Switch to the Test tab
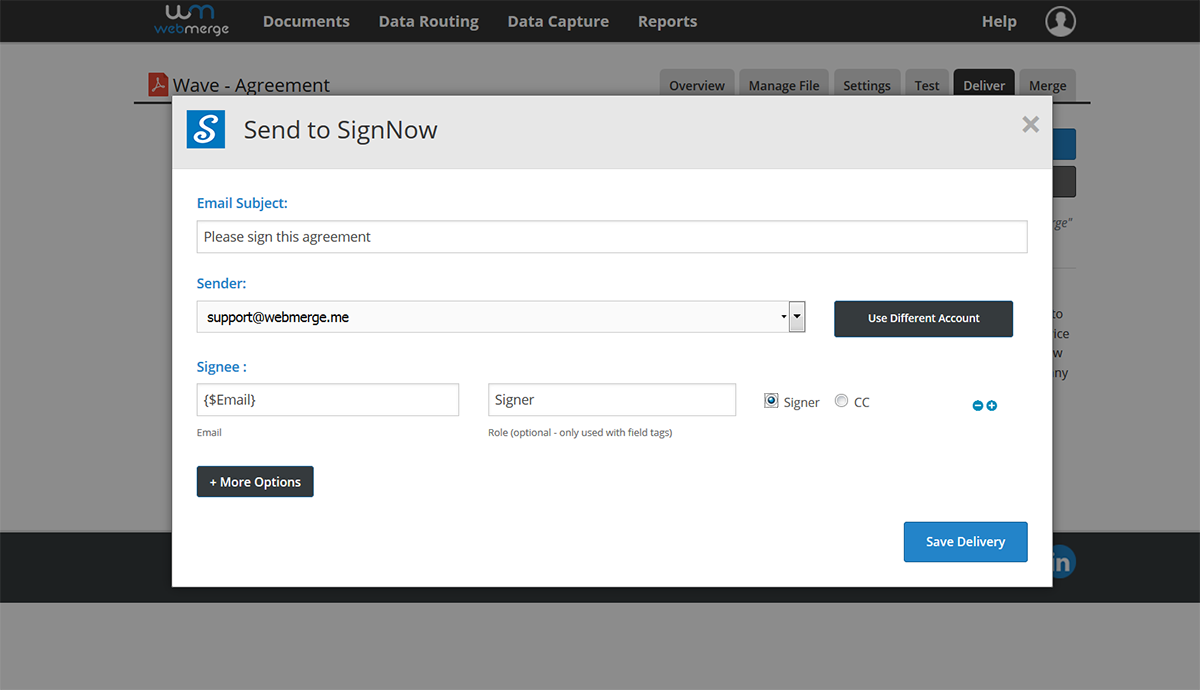 pyautogui.click(x=927, y=85)
